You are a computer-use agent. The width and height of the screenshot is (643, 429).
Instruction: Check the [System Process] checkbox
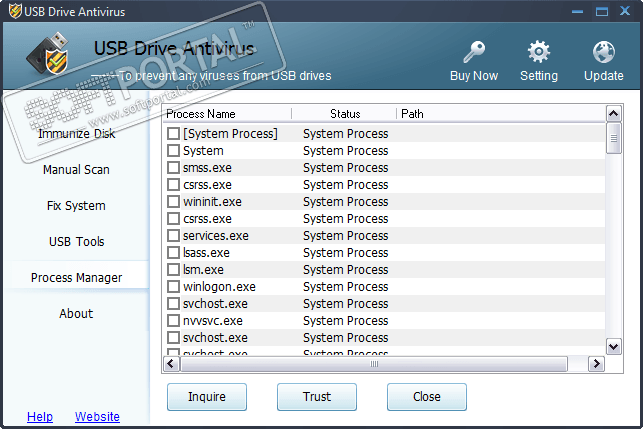click(x=173, y=133)
